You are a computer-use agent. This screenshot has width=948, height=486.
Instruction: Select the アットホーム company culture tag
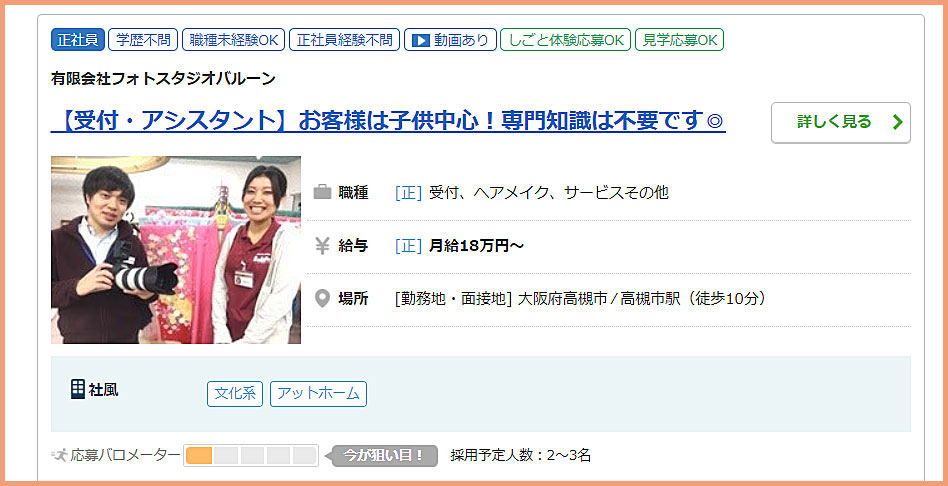pyautogui.click(x=318, y=394)
